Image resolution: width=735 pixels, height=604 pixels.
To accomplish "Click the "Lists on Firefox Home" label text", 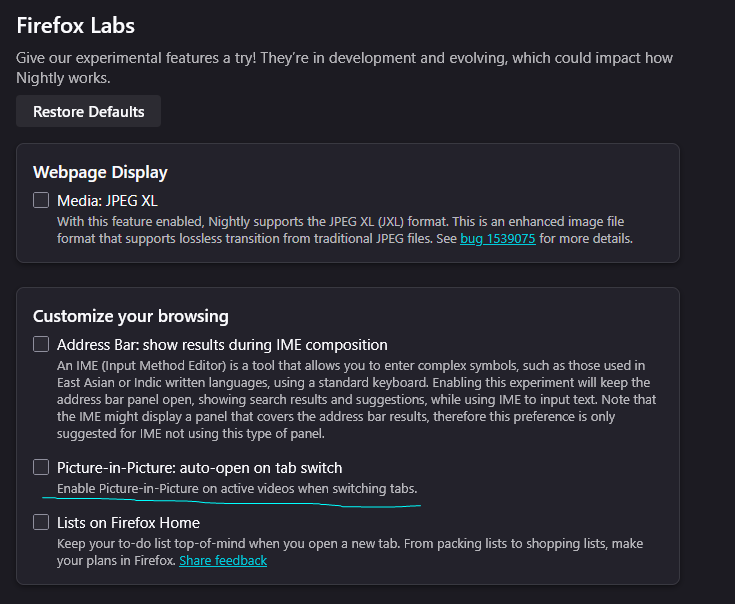I will (x=128, y=522).
